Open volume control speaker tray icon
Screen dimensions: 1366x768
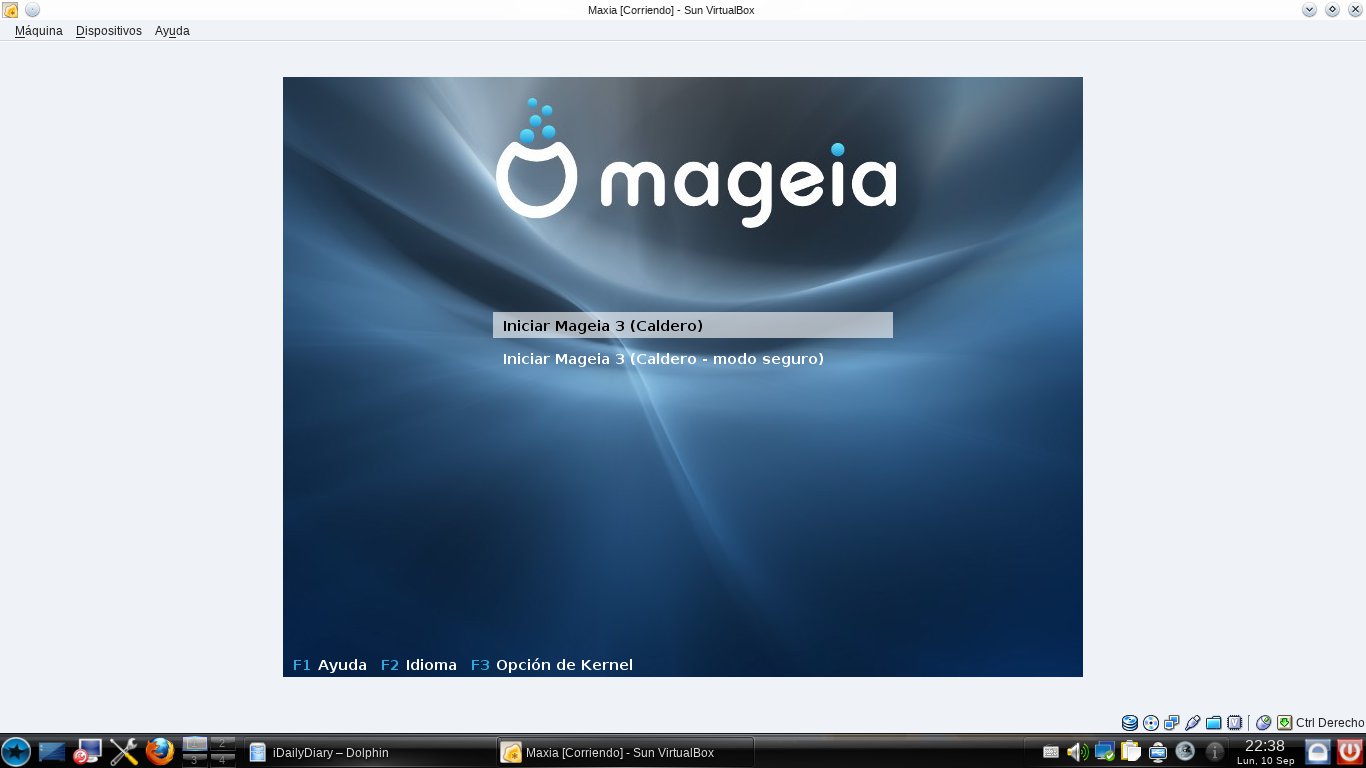1077,752
